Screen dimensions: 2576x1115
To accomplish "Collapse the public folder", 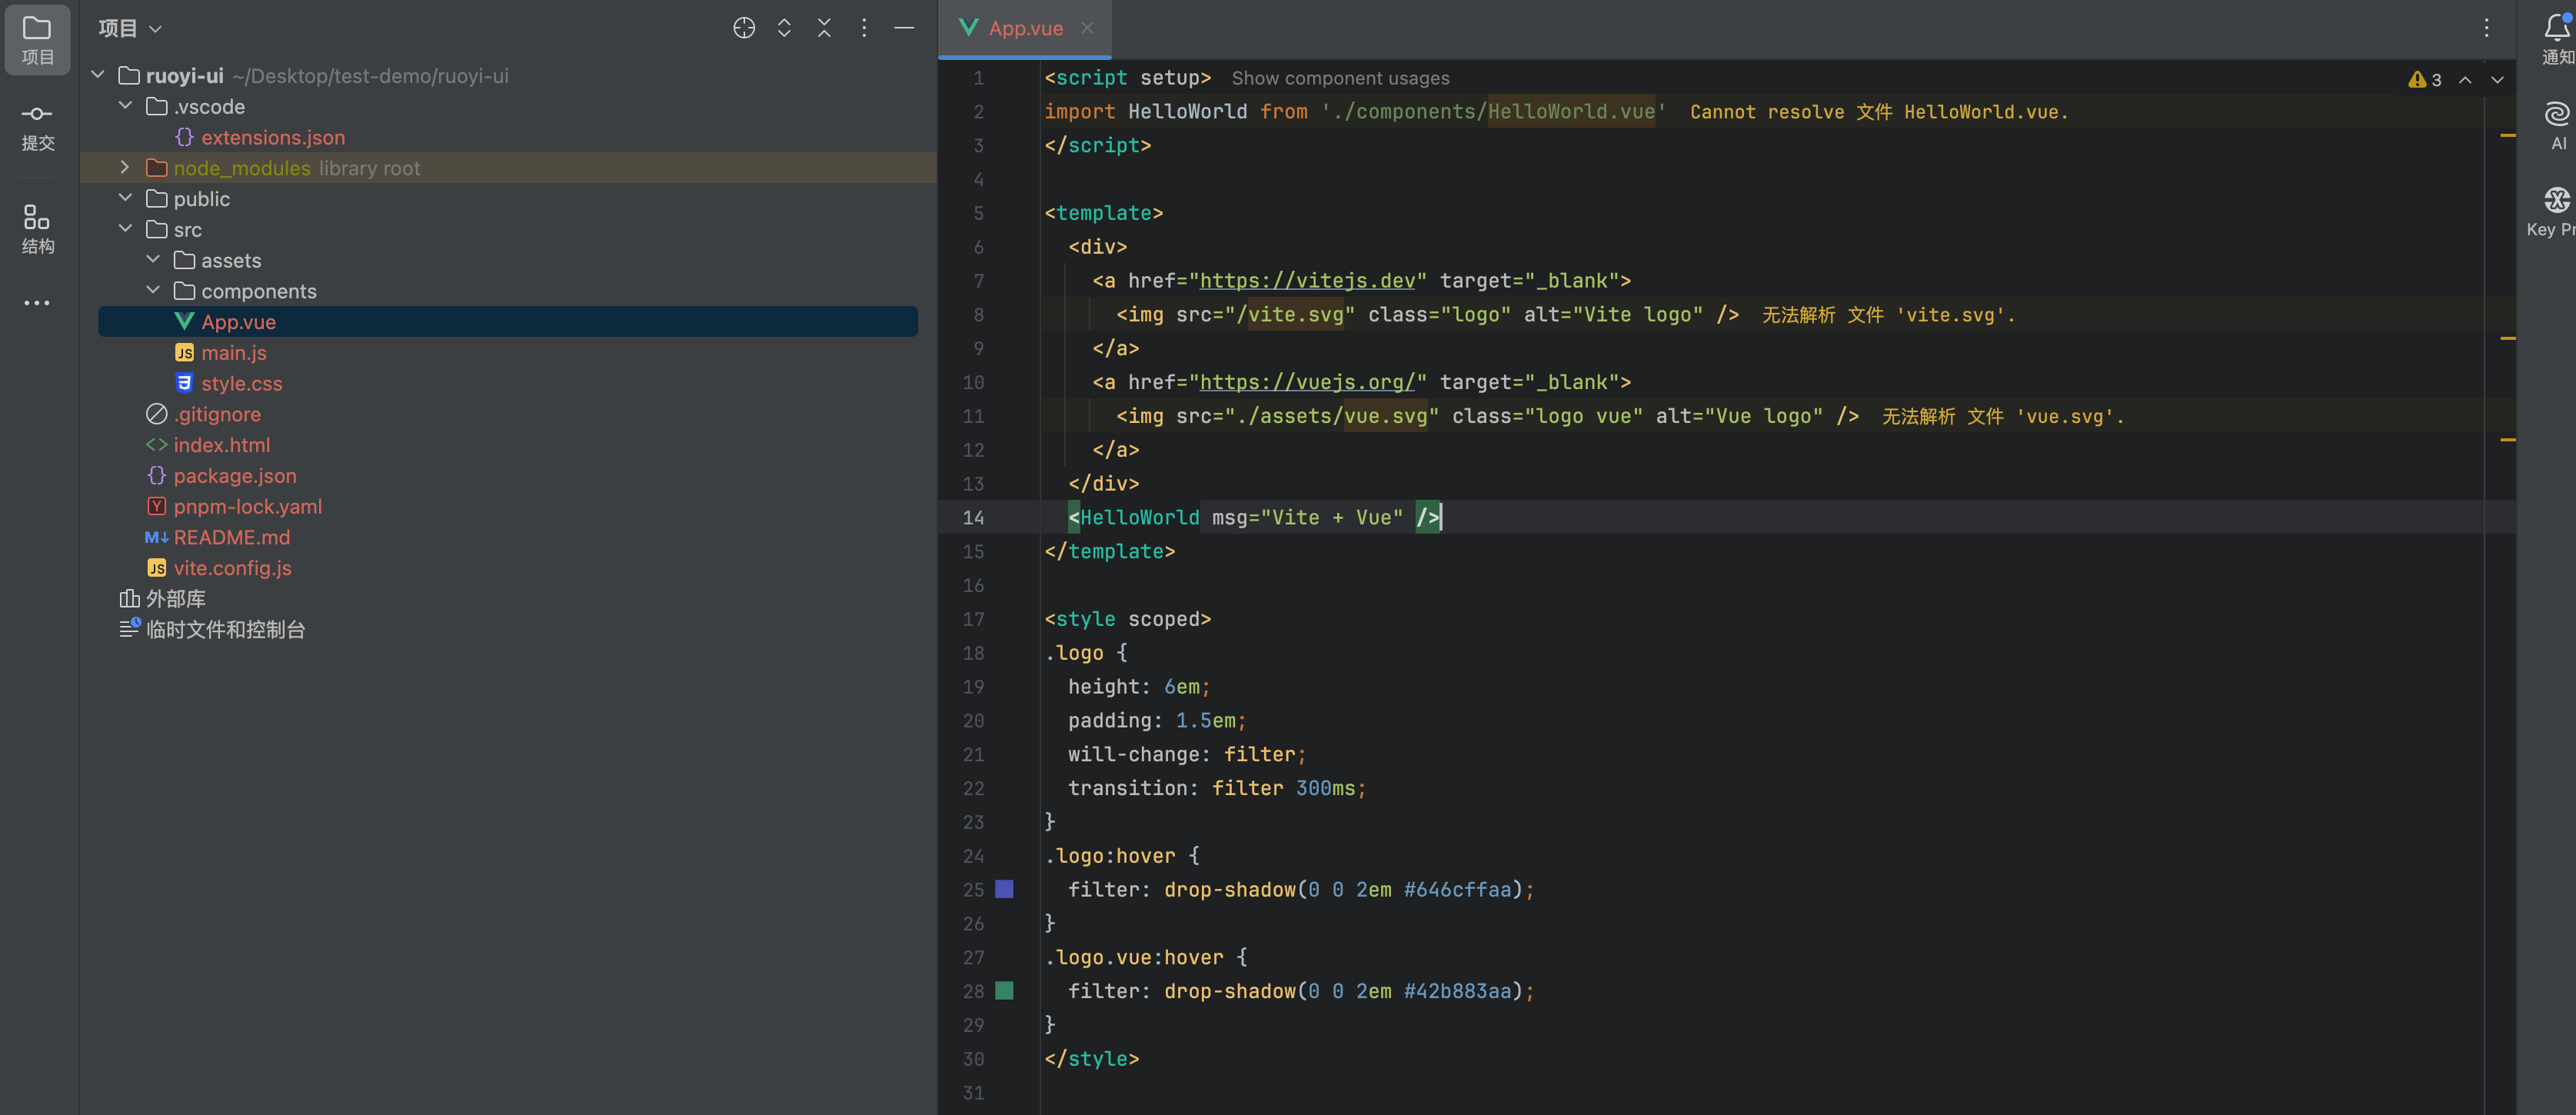I will coord(125,198).
